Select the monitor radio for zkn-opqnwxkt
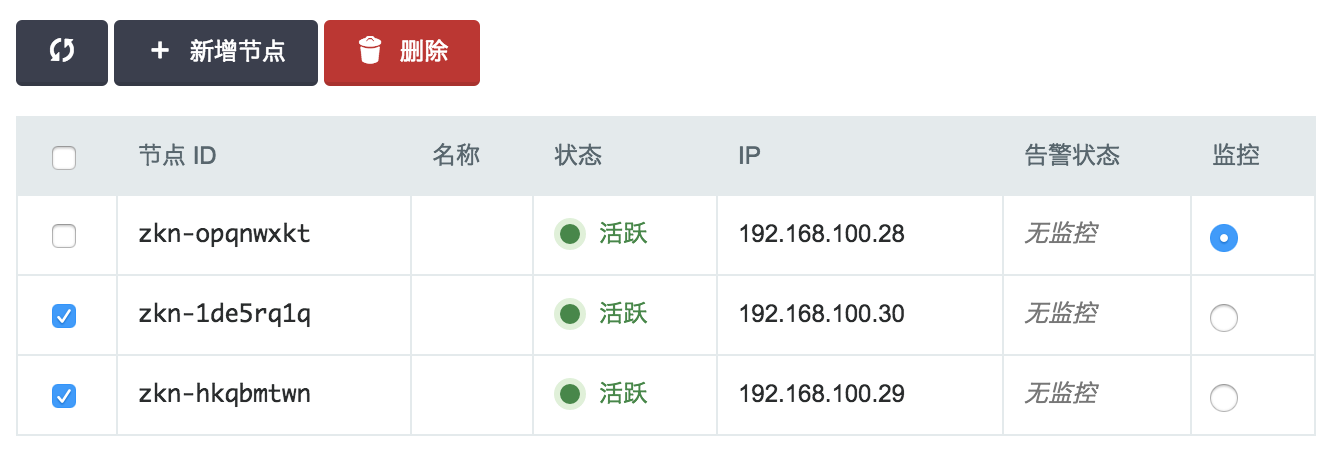This screenshot has height=454, width=1336. pyautogui.click(x=1224, y=238)
